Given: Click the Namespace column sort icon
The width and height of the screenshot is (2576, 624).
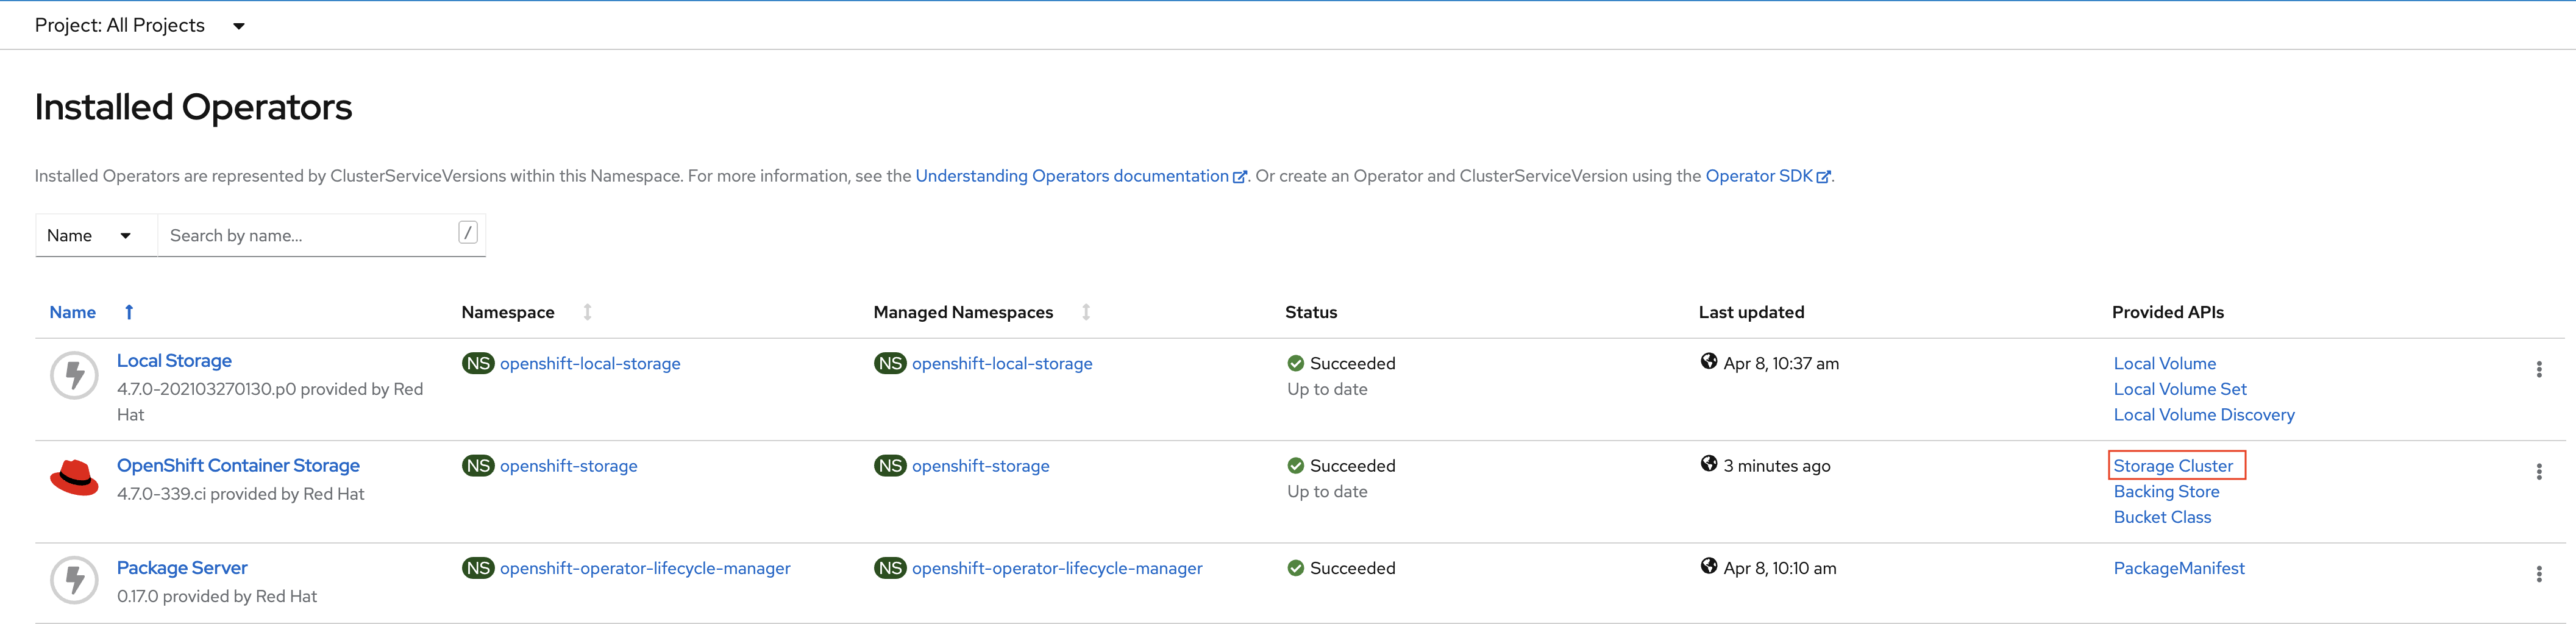Looking at the screenshot, I should (588, 312).
